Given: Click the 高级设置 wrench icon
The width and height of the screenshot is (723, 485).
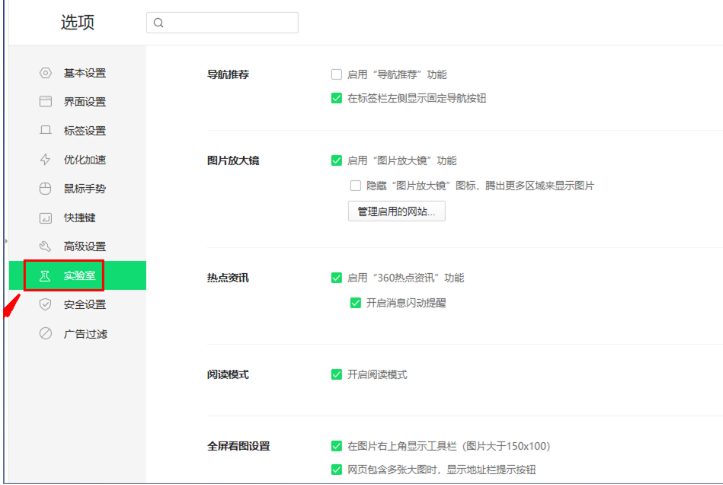Looking at the screenshot, I should click(x=45, y=246).
